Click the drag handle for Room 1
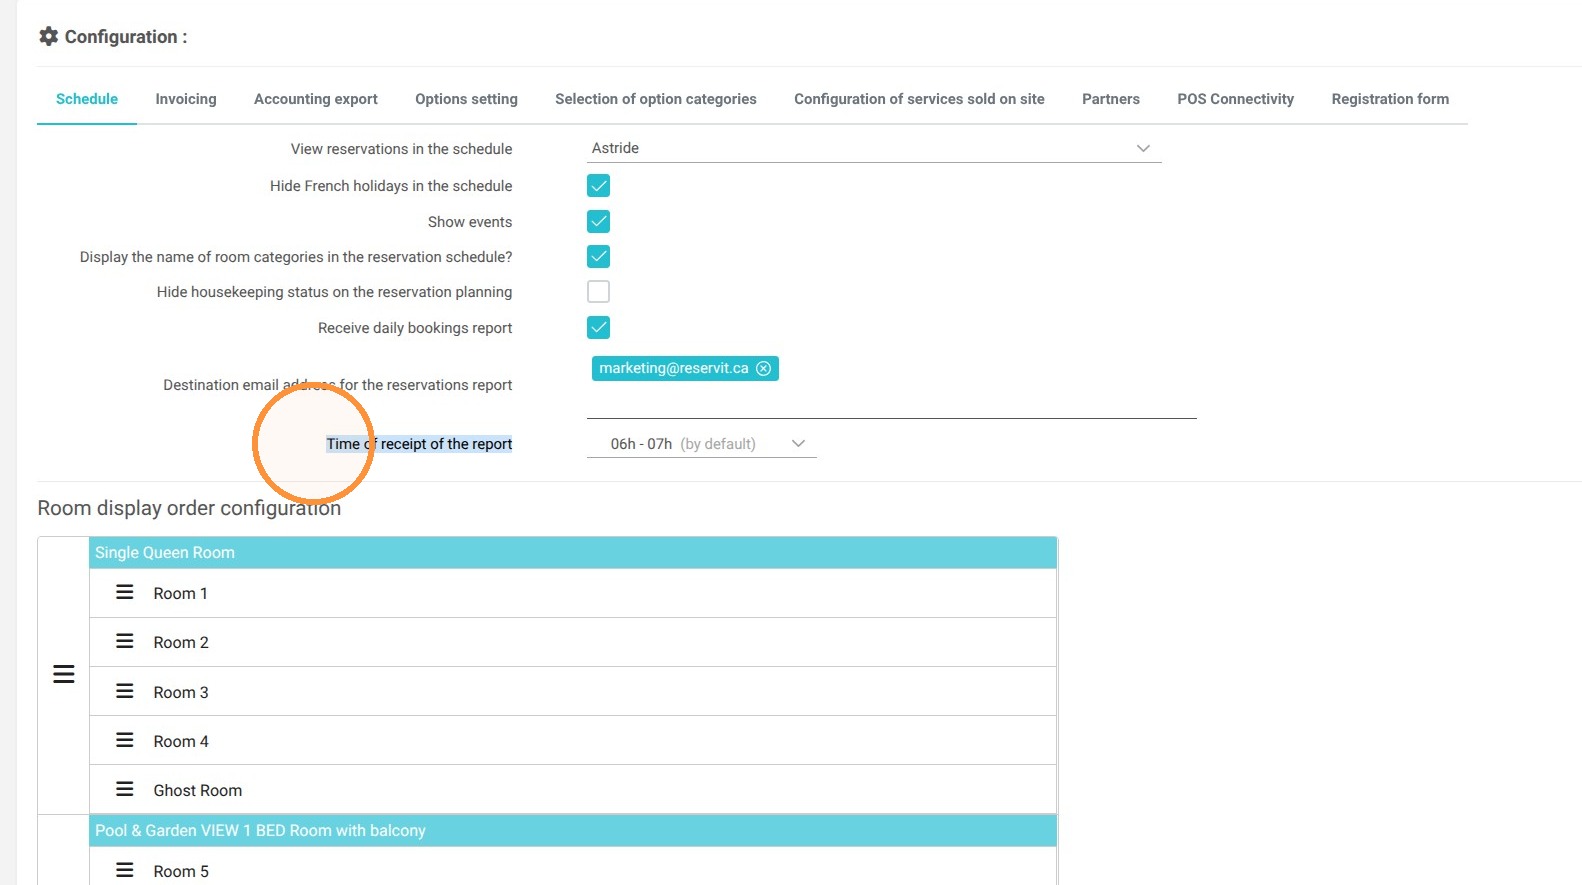 (x=125, y=592)
